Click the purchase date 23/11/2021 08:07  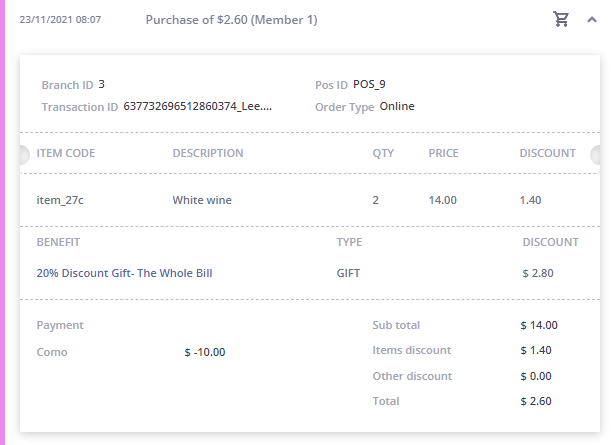[x=60, y=20]
